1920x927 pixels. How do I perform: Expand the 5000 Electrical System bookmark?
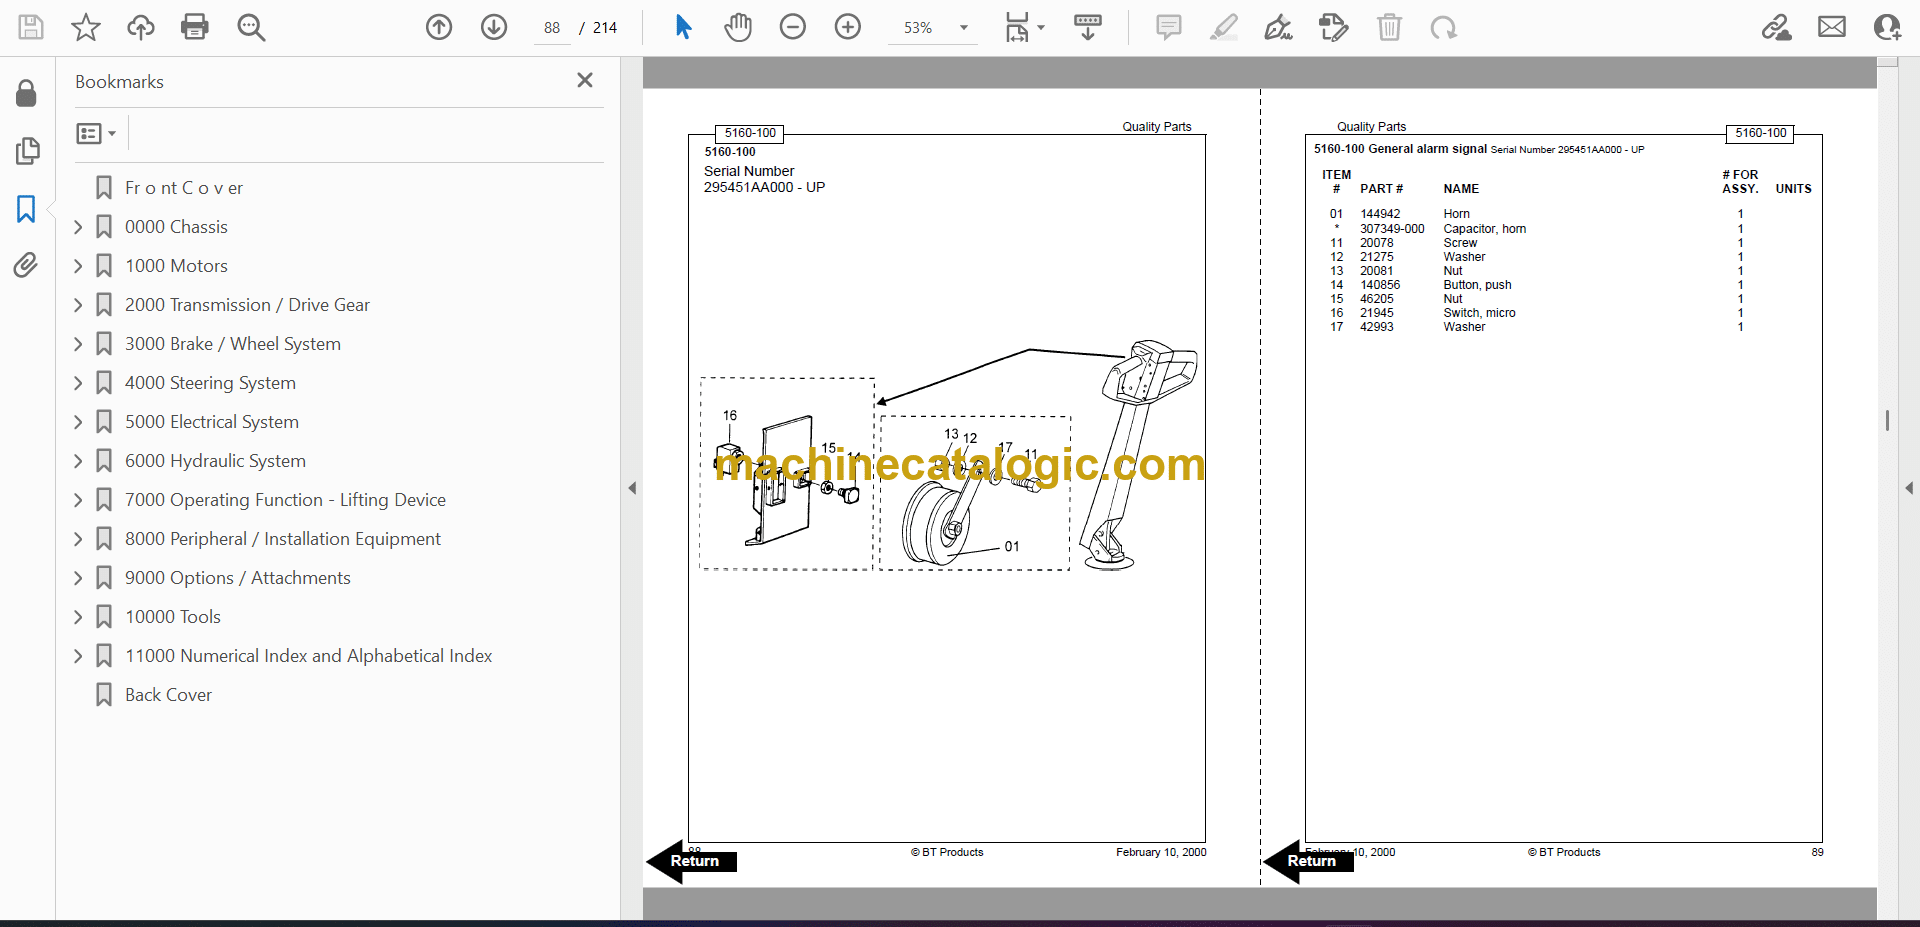point(78,422)
